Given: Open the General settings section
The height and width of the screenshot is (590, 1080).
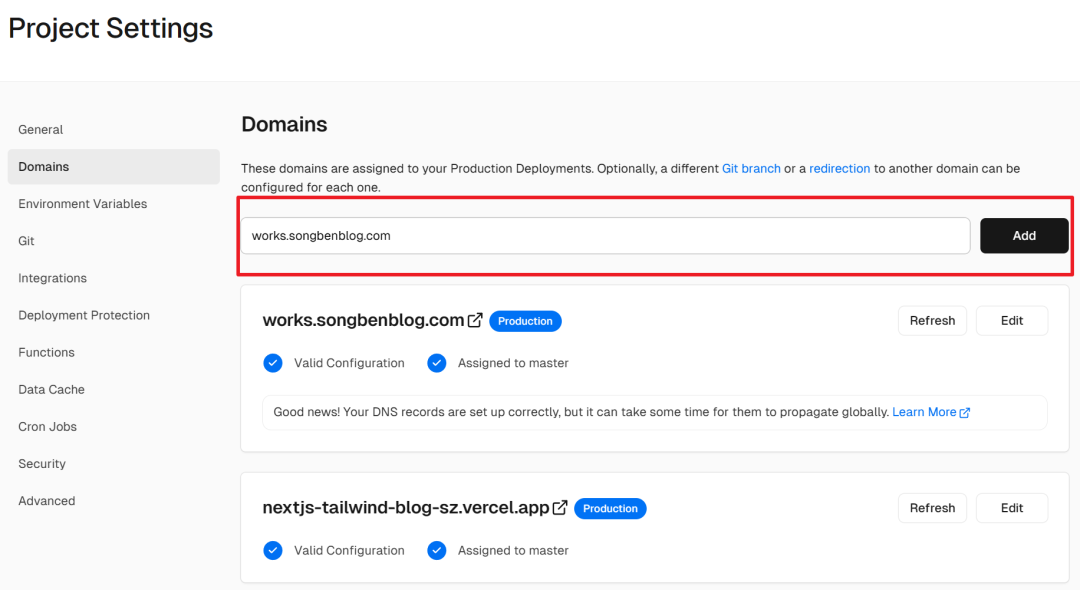Looking at the screenshot, I should 41,130.
